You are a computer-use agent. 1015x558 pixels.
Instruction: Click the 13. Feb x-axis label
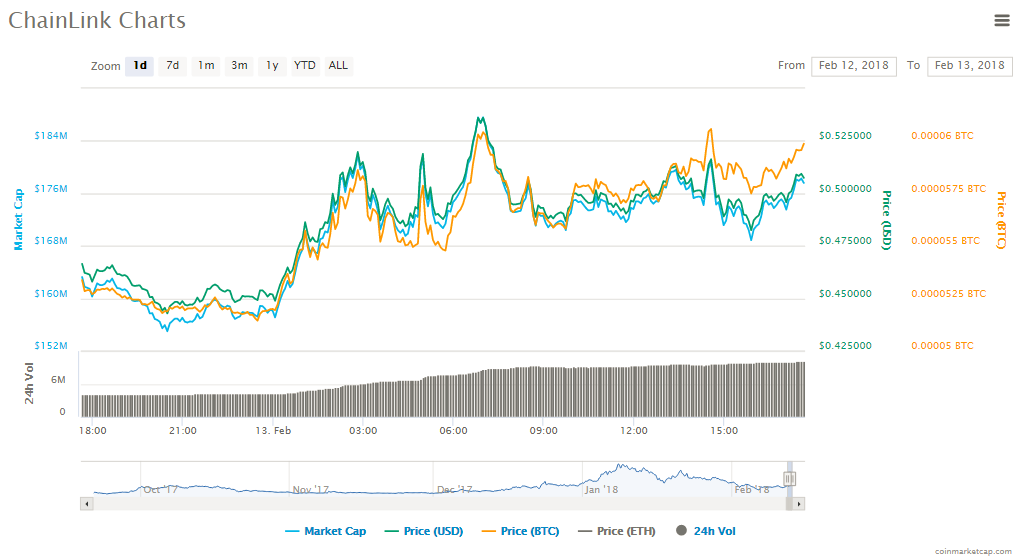tap(273, 430)
